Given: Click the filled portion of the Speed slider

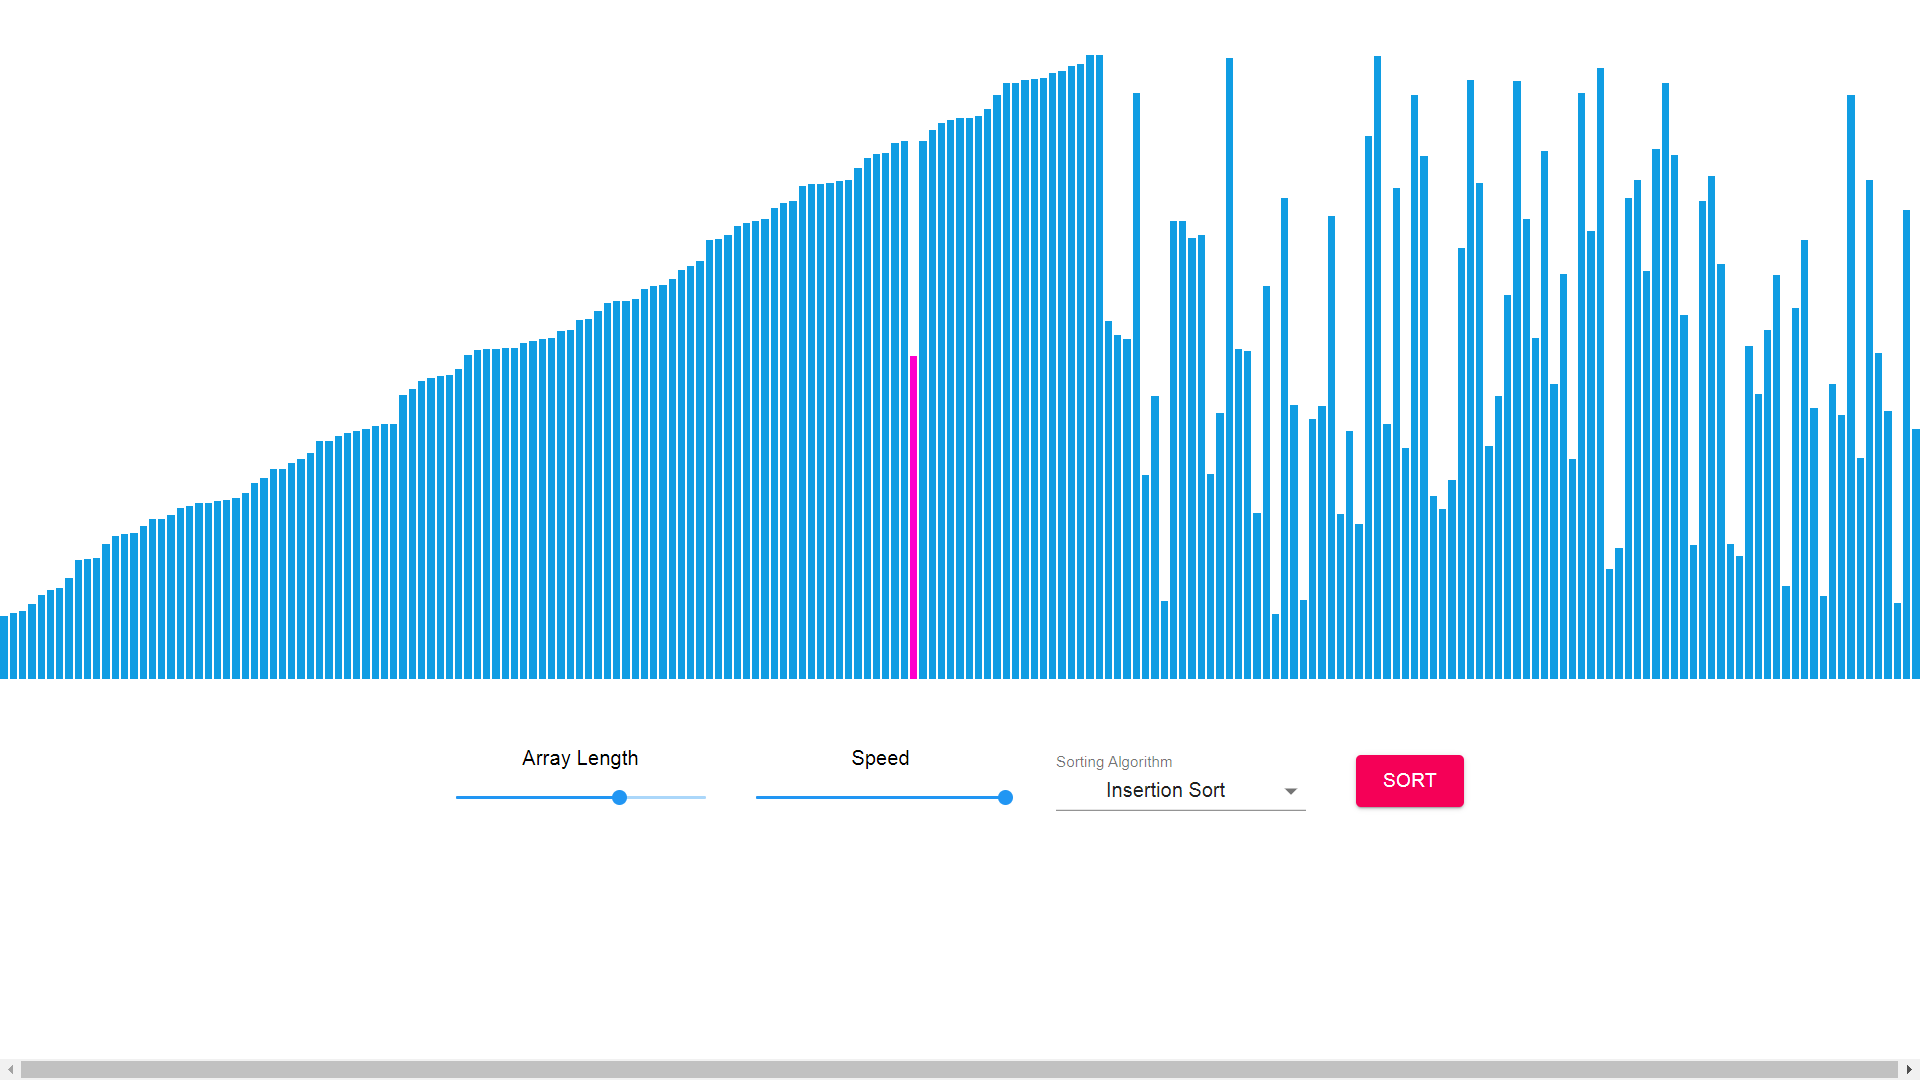Looking at the screenshot, I should coord(880,797).
